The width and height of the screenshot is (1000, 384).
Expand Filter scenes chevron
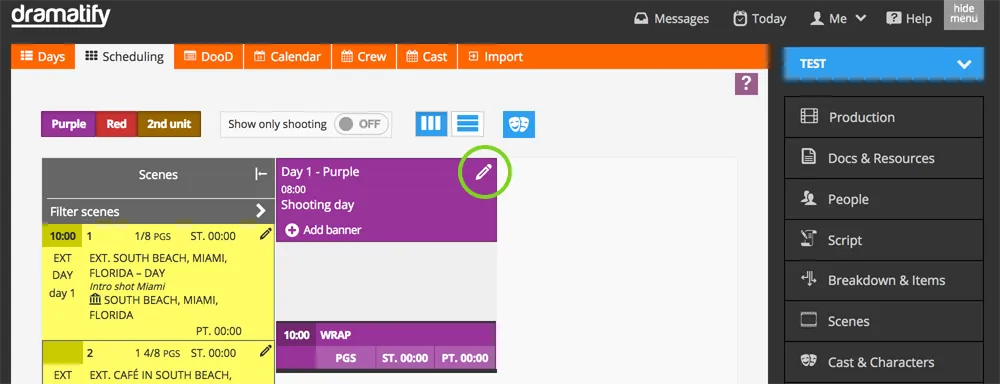tap(260, 210)
